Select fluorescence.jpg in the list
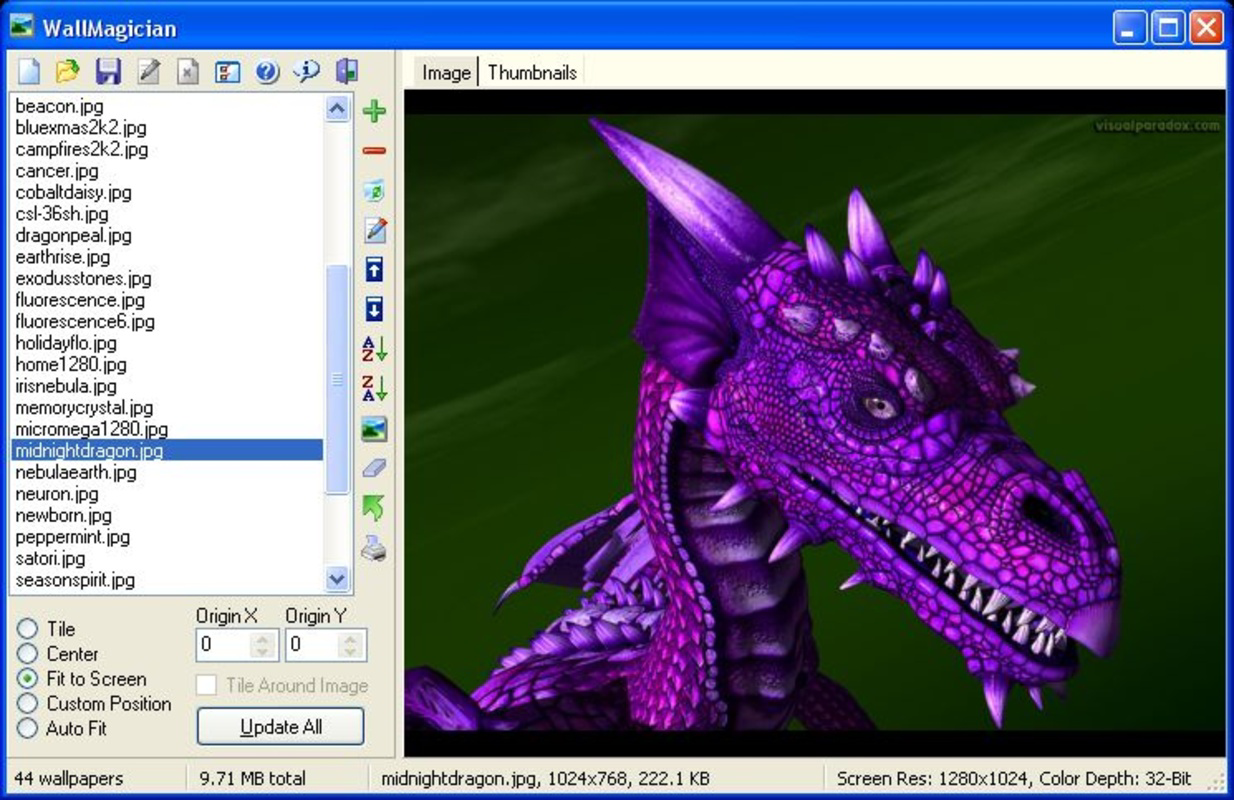This screenshot has width=1234, height=800. tap(167, 301)
